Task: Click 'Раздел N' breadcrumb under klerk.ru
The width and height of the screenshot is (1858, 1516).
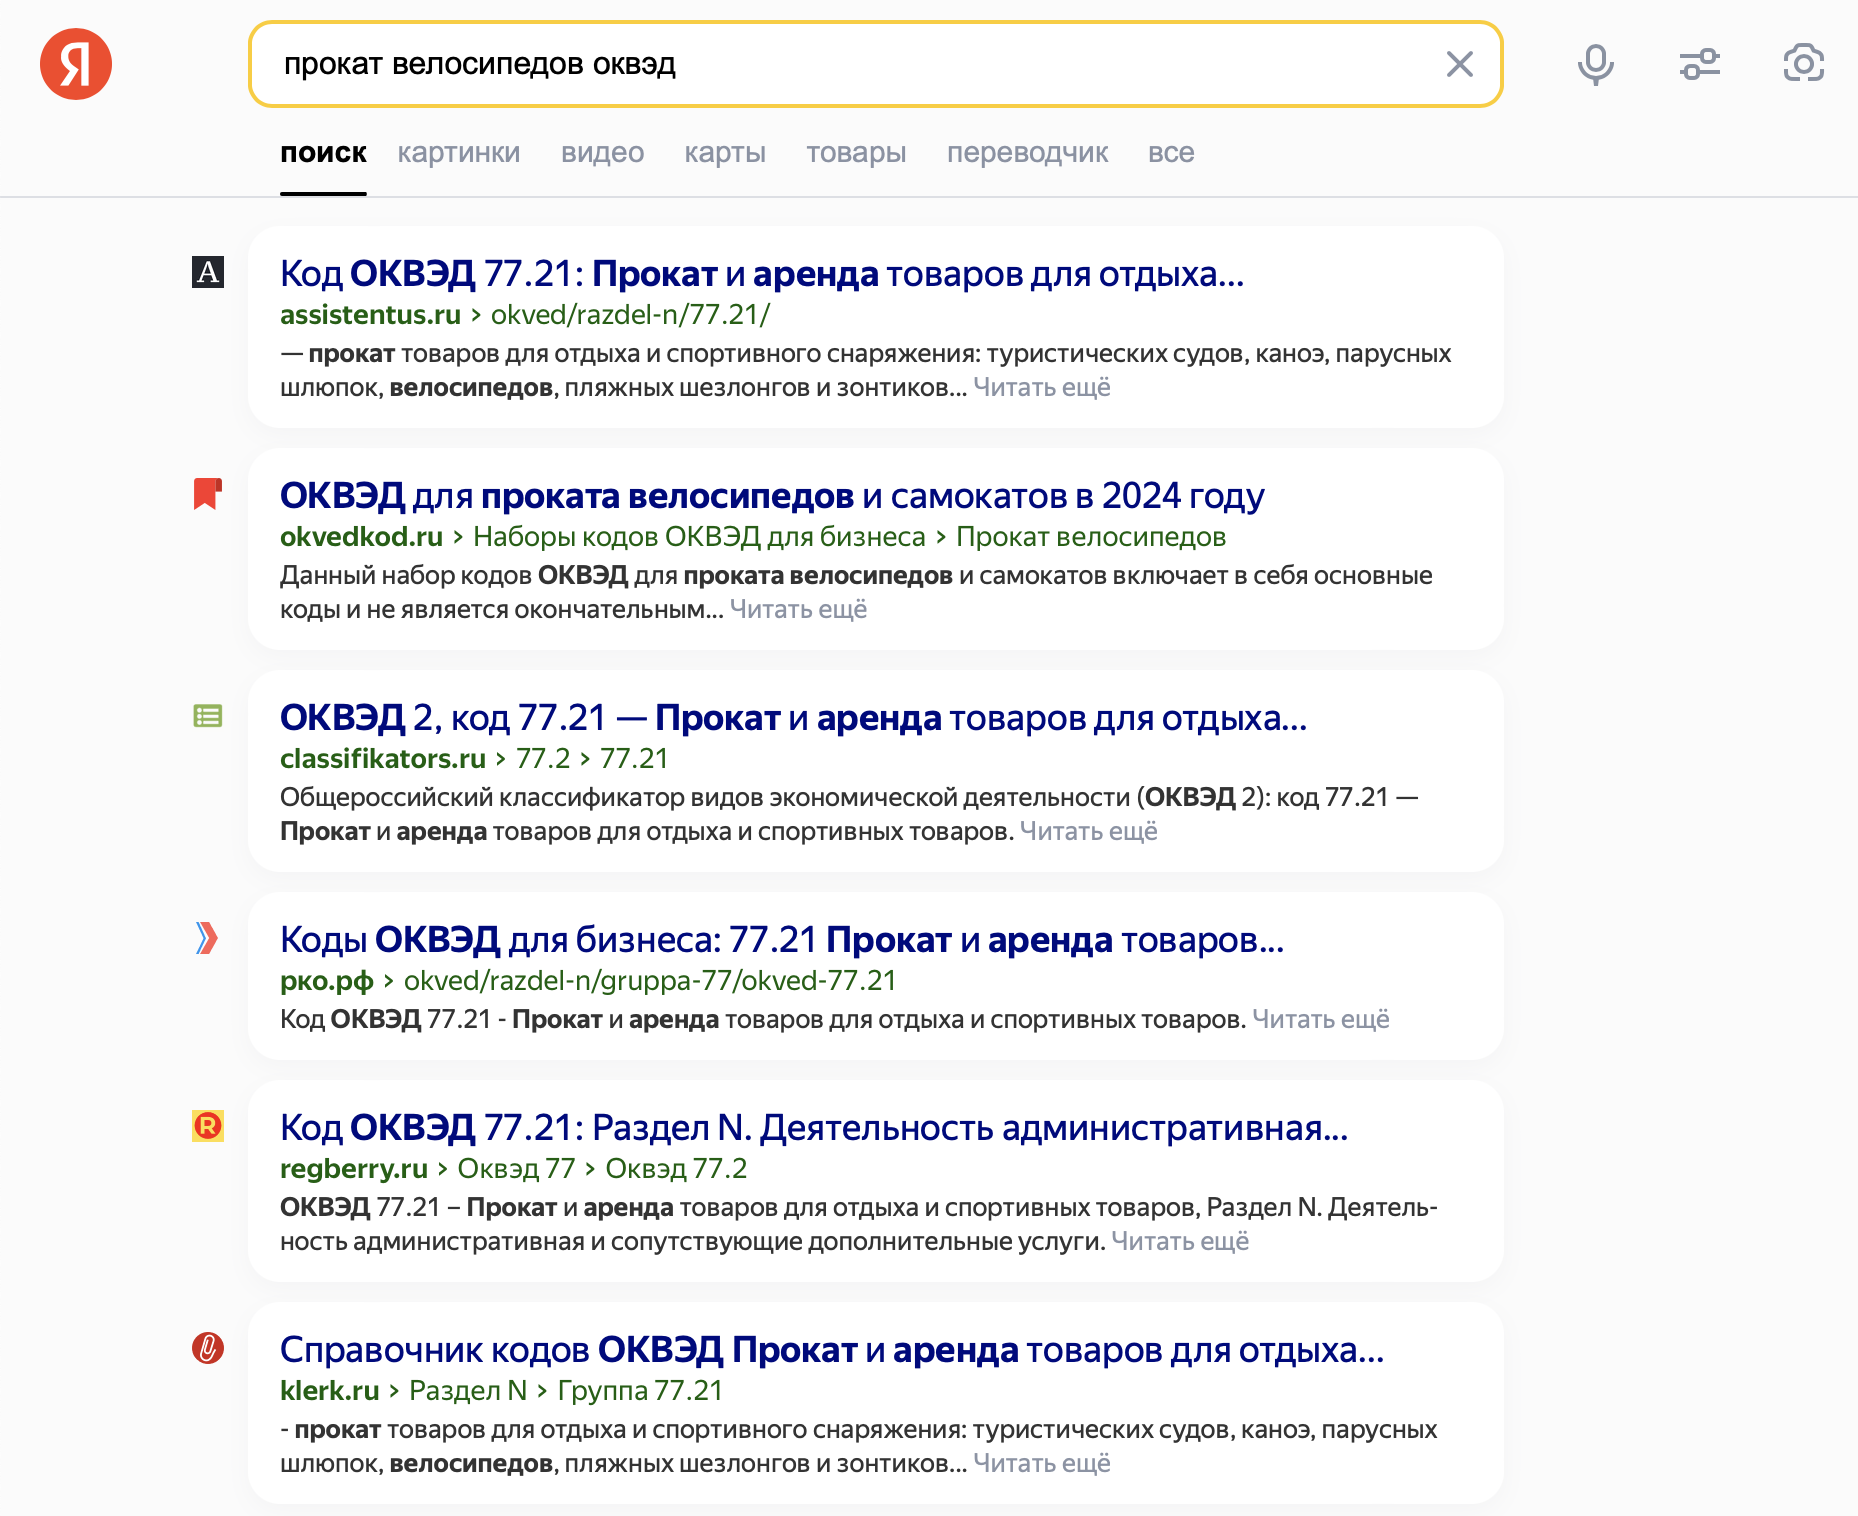Action: click(468, 1390)
